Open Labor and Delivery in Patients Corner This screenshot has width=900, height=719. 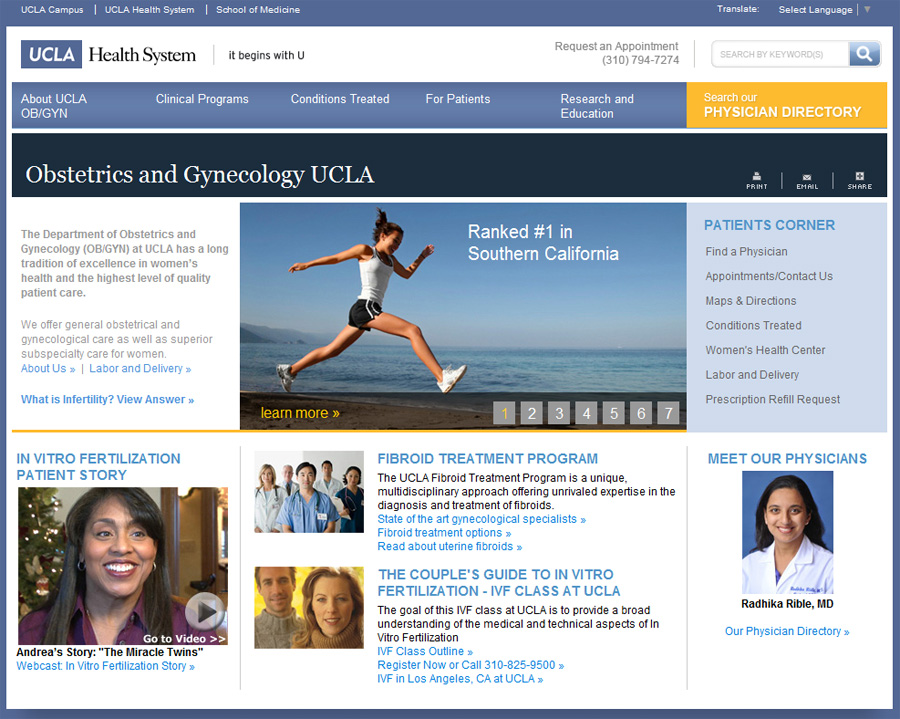(752, 375)
